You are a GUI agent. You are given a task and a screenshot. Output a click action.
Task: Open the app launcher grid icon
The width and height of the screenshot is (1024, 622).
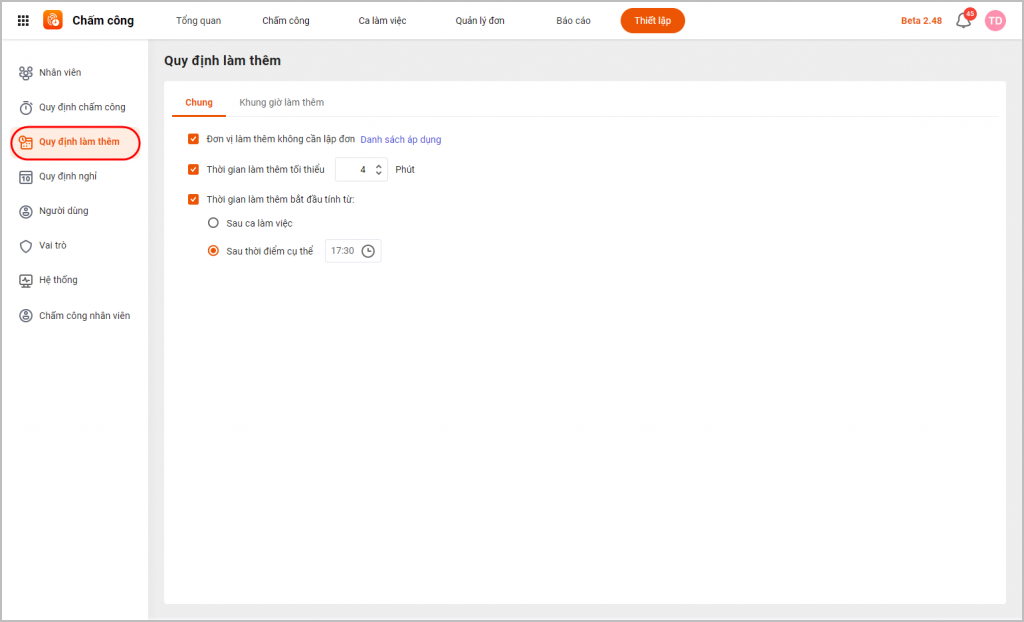pos(23,20)
